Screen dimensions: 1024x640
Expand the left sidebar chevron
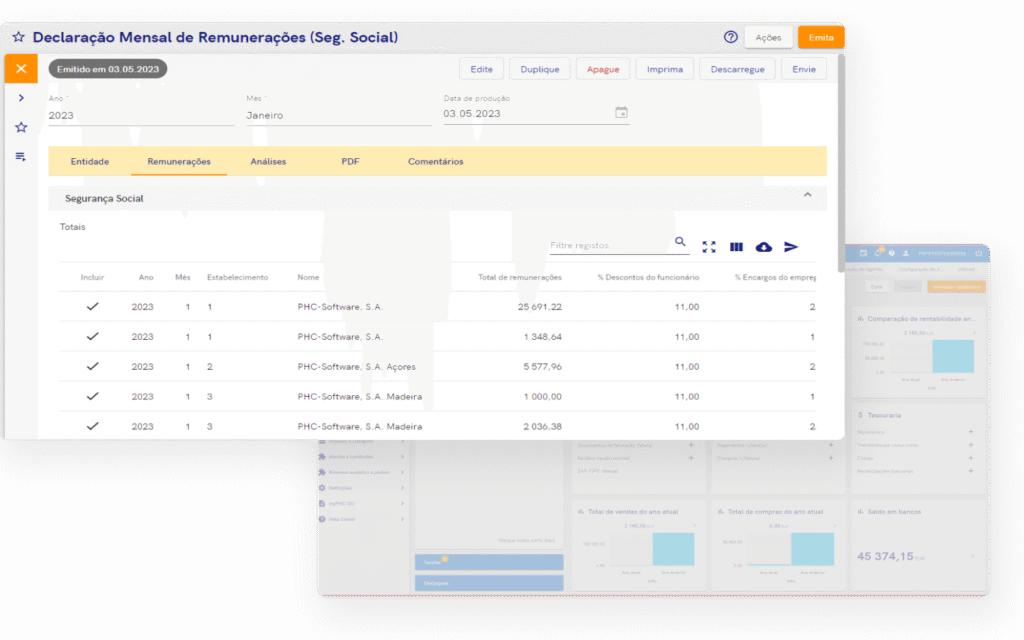point(21,98)
